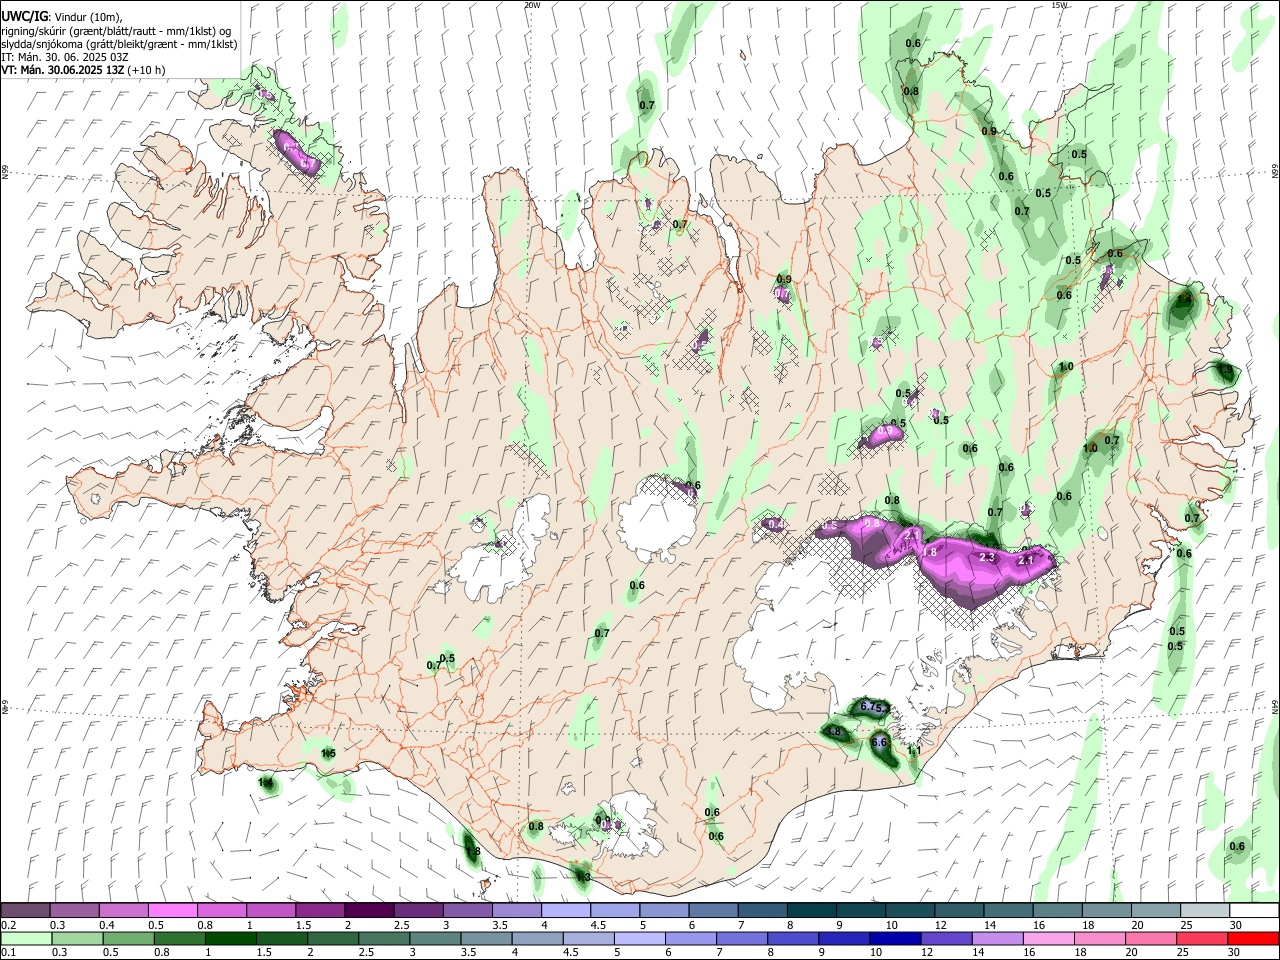Screen dimensions: 1280x960
Task: Select the "Vindur (10m)" header text
Action: pos(85,17)
